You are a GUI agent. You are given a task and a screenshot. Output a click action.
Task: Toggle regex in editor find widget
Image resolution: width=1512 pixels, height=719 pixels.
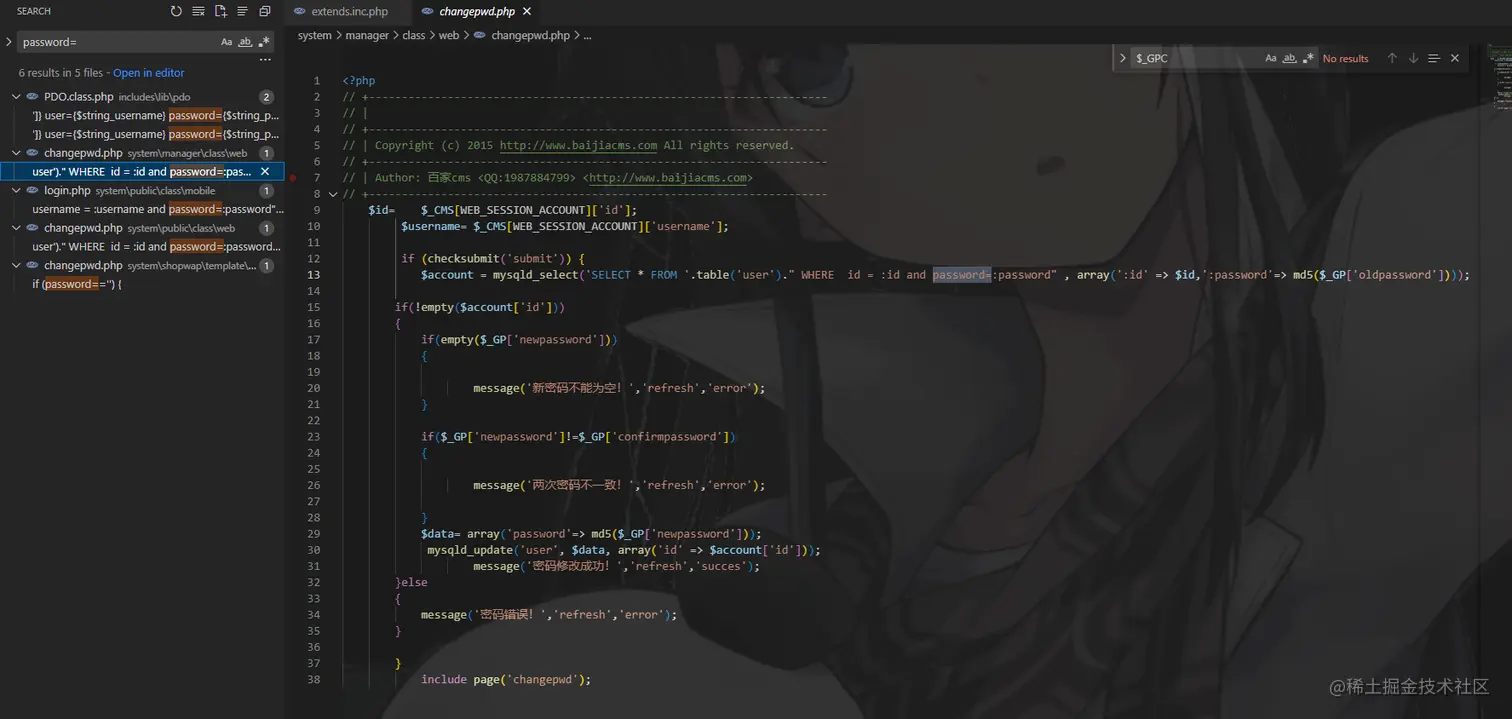click(1308, 58)
